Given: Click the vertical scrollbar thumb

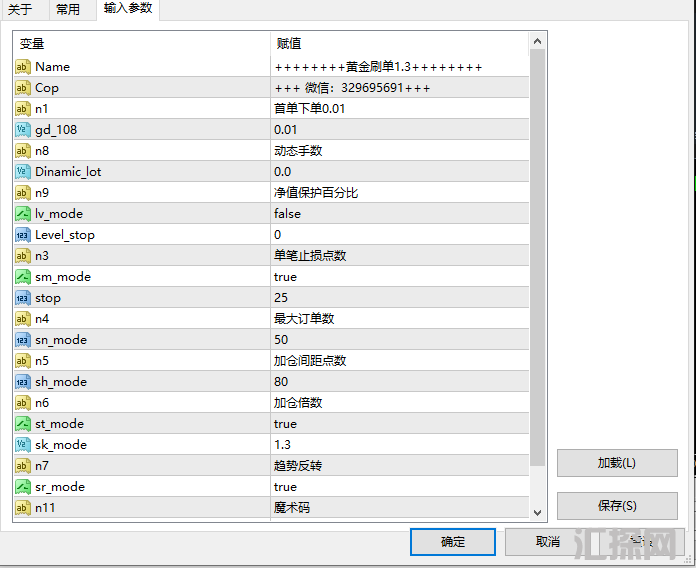Looking at the screenshot, I should click(538, 257).
